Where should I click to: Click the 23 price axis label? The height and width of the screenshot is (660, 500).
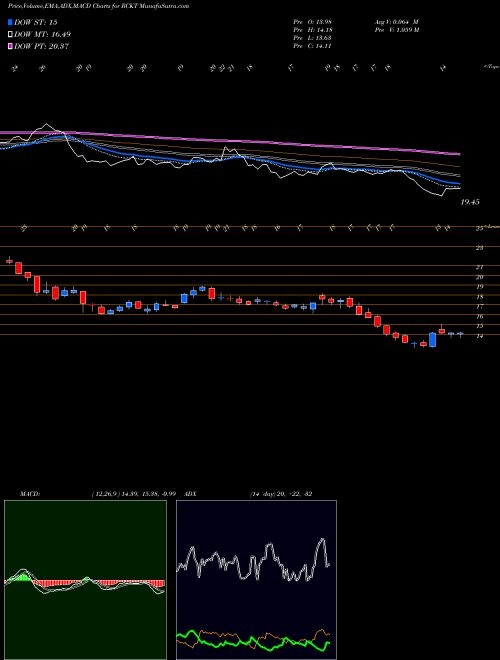(479, 248)
